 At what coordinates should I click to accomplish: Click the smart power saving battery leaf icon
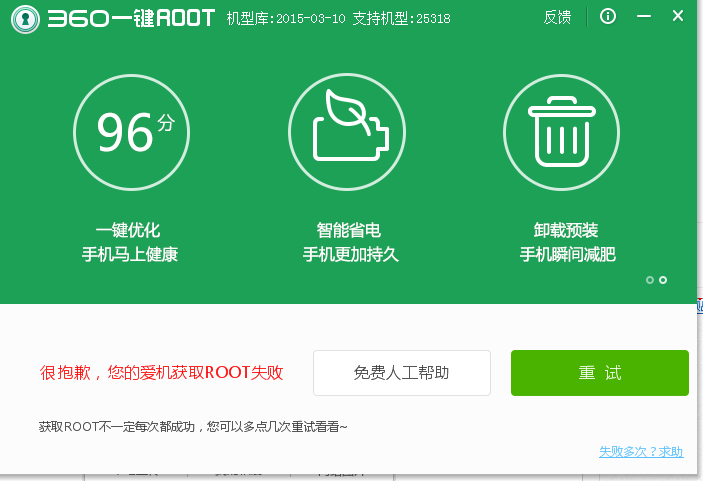tap(347, 132)
